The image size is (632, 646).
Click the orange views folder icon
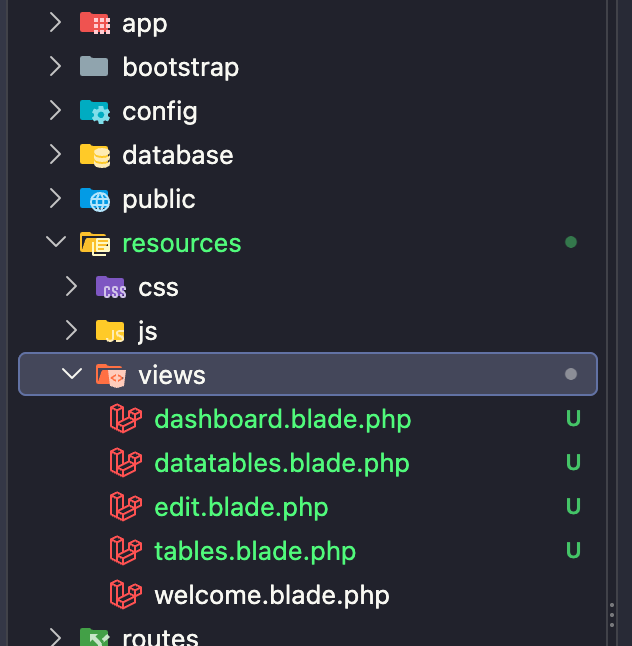pyautogui.click(x=111, y=375)
